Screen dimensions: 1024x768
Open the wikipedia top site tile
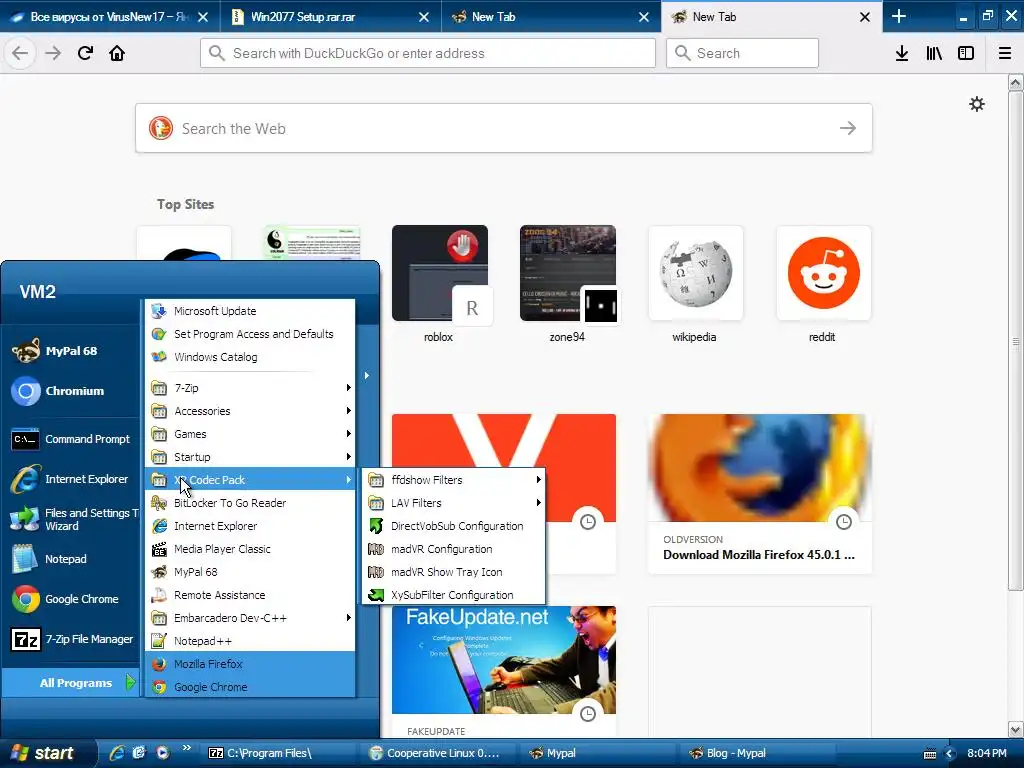click(x=696, y=285)
